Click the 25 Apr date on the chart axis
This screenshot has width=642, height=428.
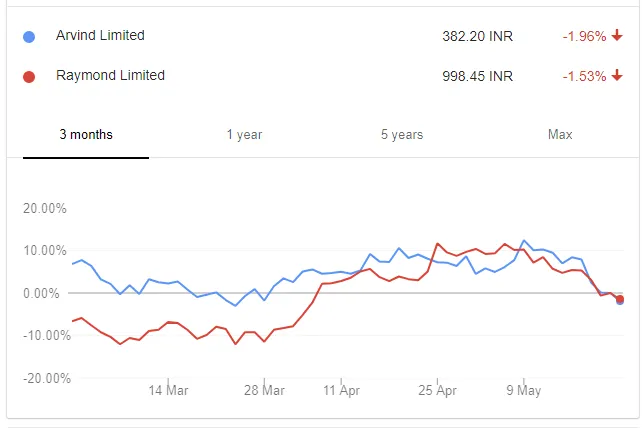pyautogui.click(x=437, y=391)
